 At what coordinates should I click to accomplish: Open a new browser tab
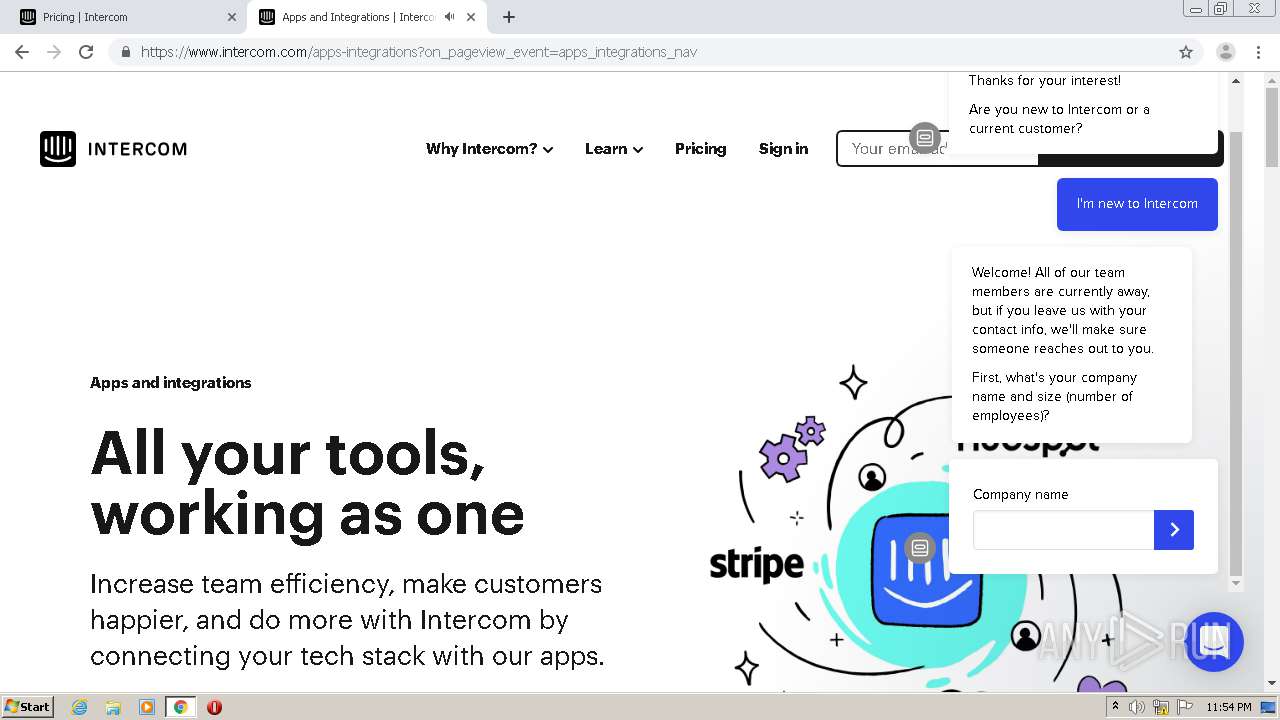pos(509,17)
